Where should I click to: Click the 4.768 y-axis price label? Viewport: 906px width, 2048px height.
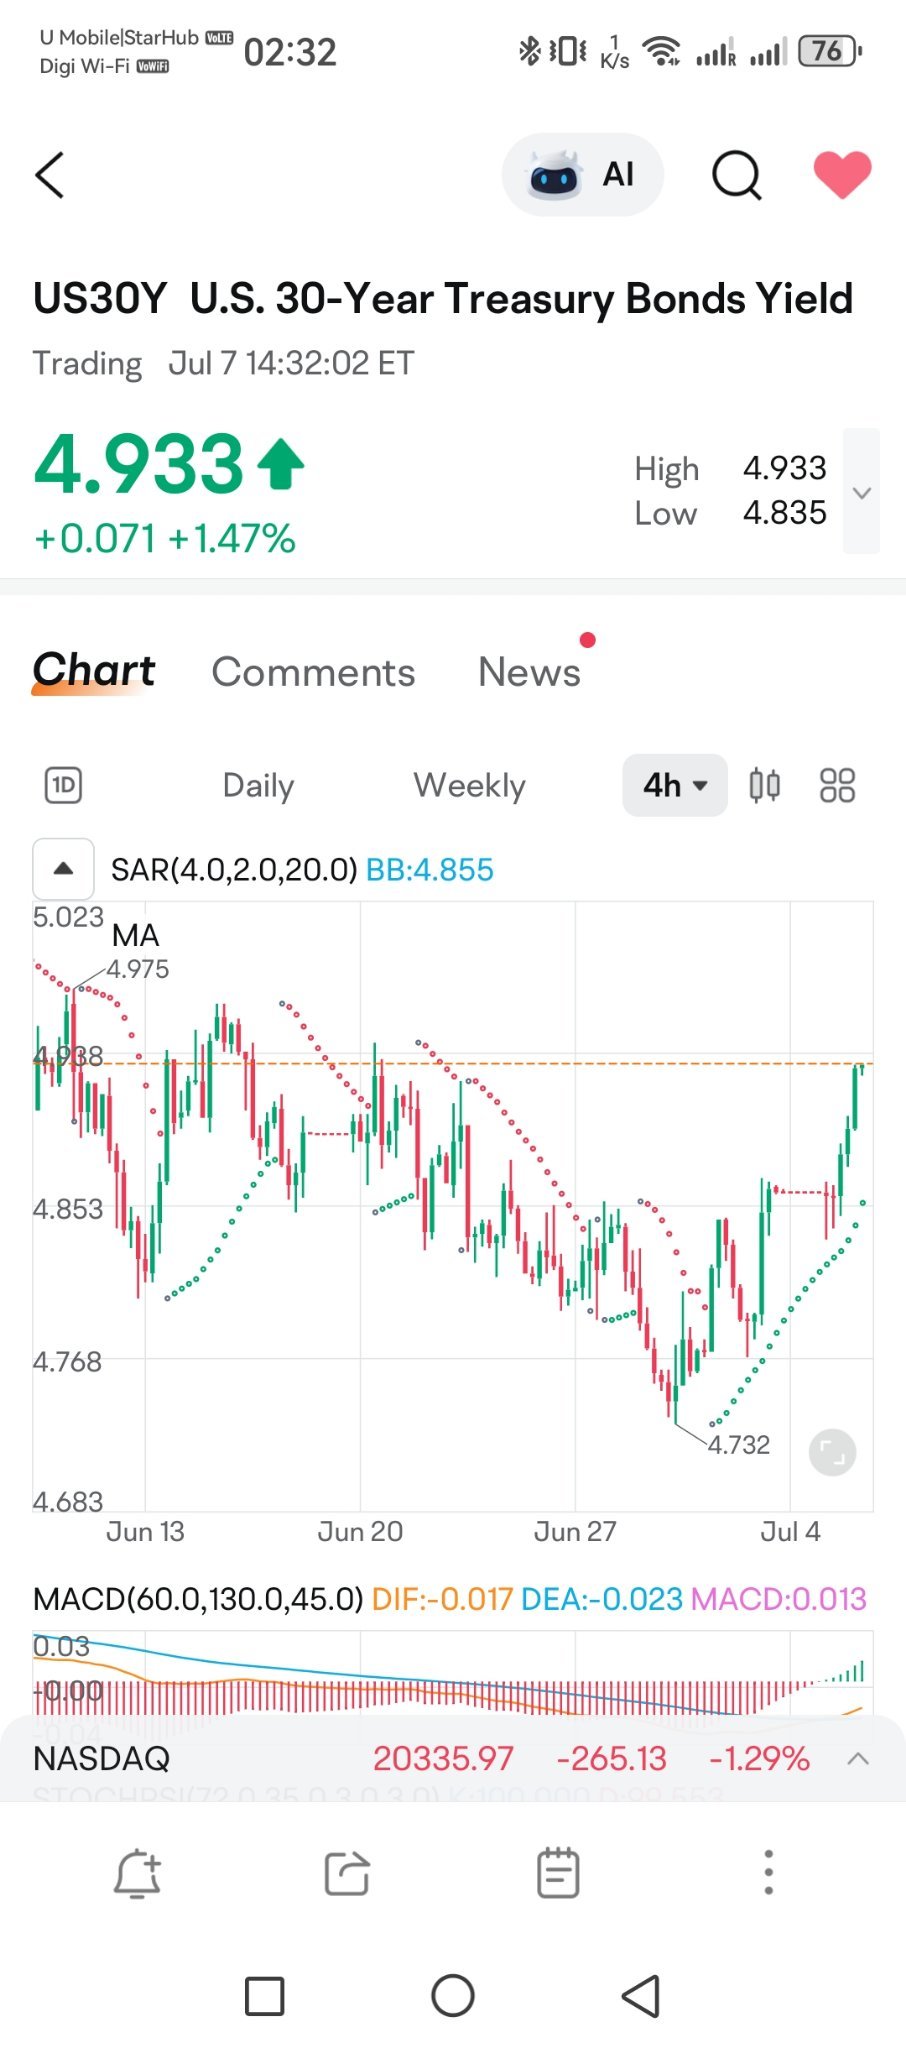pos(67,1362)
